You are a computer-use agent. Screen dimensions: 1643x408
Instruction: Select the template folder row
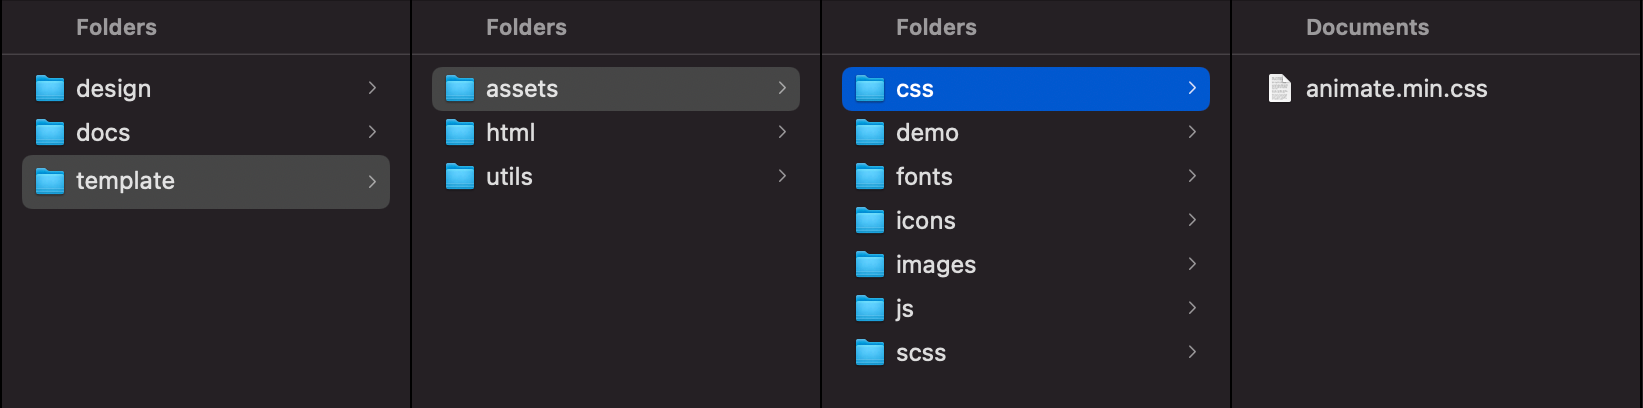click(x=206, y=181)
